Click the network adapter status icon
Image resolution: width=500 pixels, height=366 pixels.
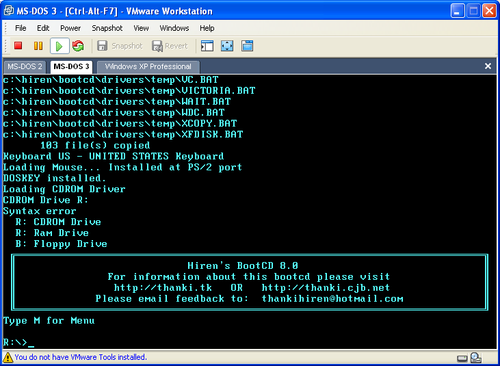(476, 358)
